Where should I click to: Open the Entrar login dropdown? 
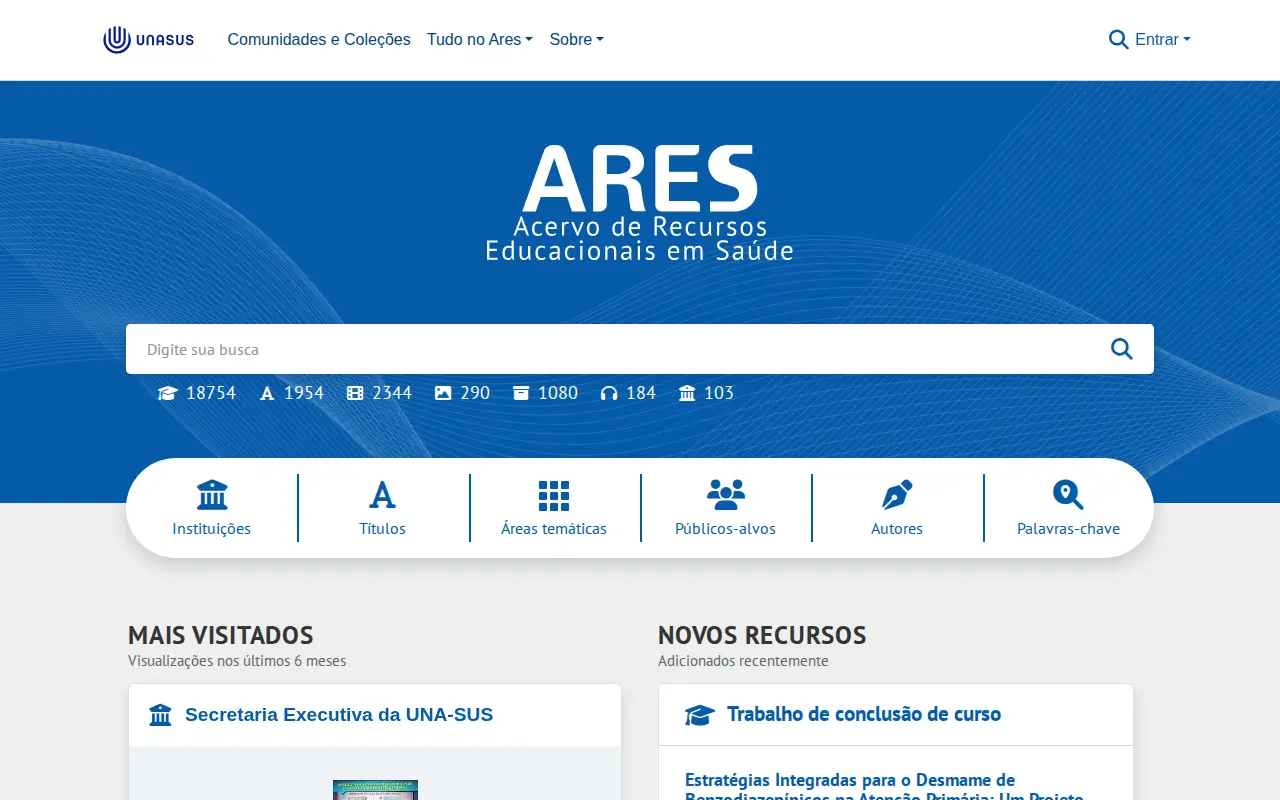coord(1163,40)
